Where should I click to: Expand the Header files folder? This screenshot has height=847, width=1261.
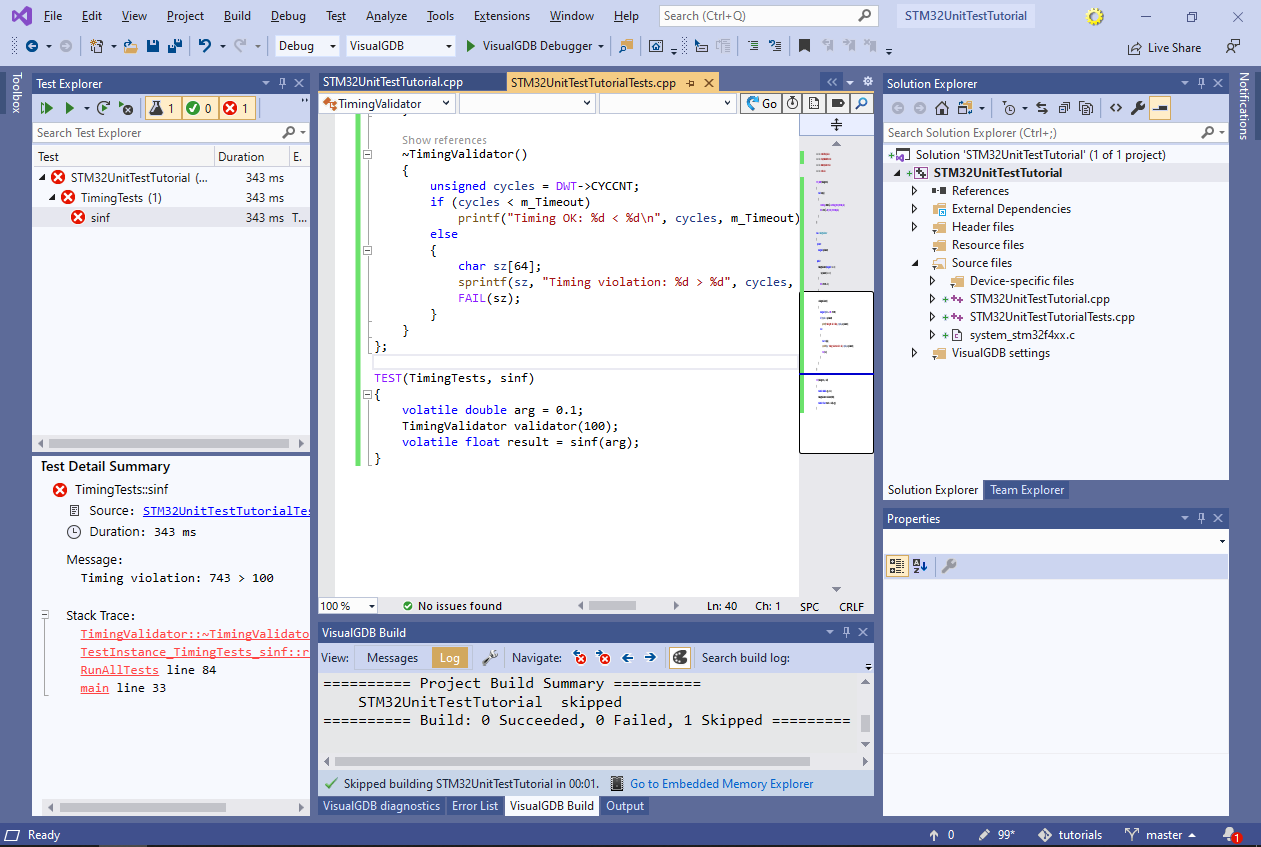pyautogui.click(x=914, y=227)
